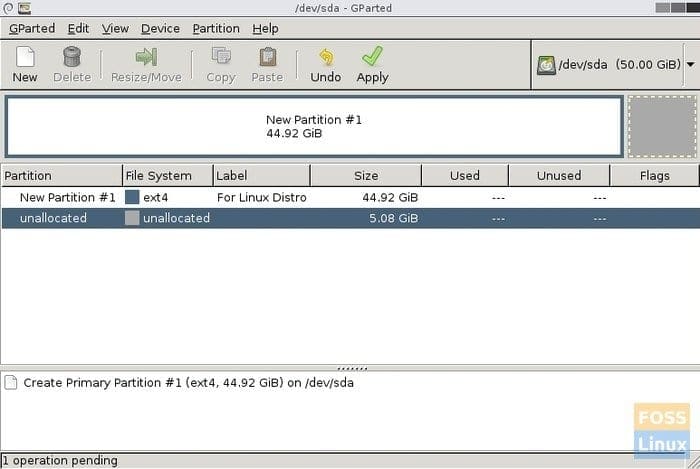
Task: Sort by the File System column header
Action: 168,175
